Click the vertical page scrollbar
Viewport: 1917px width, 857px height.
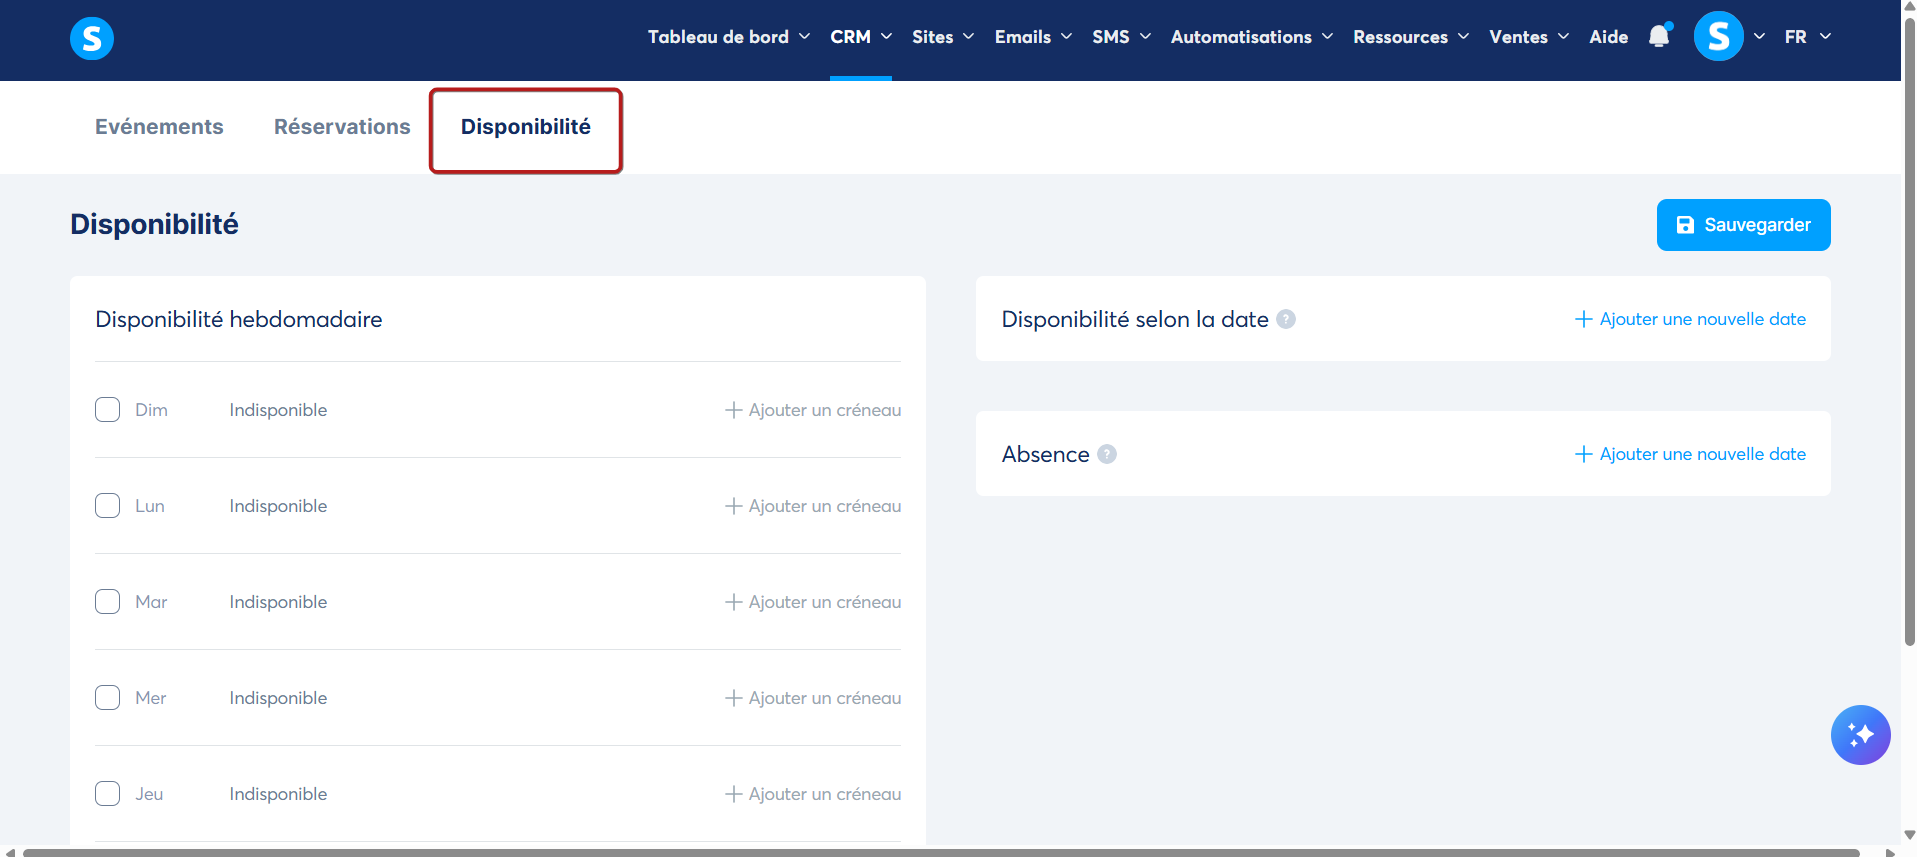(1909, 330)
